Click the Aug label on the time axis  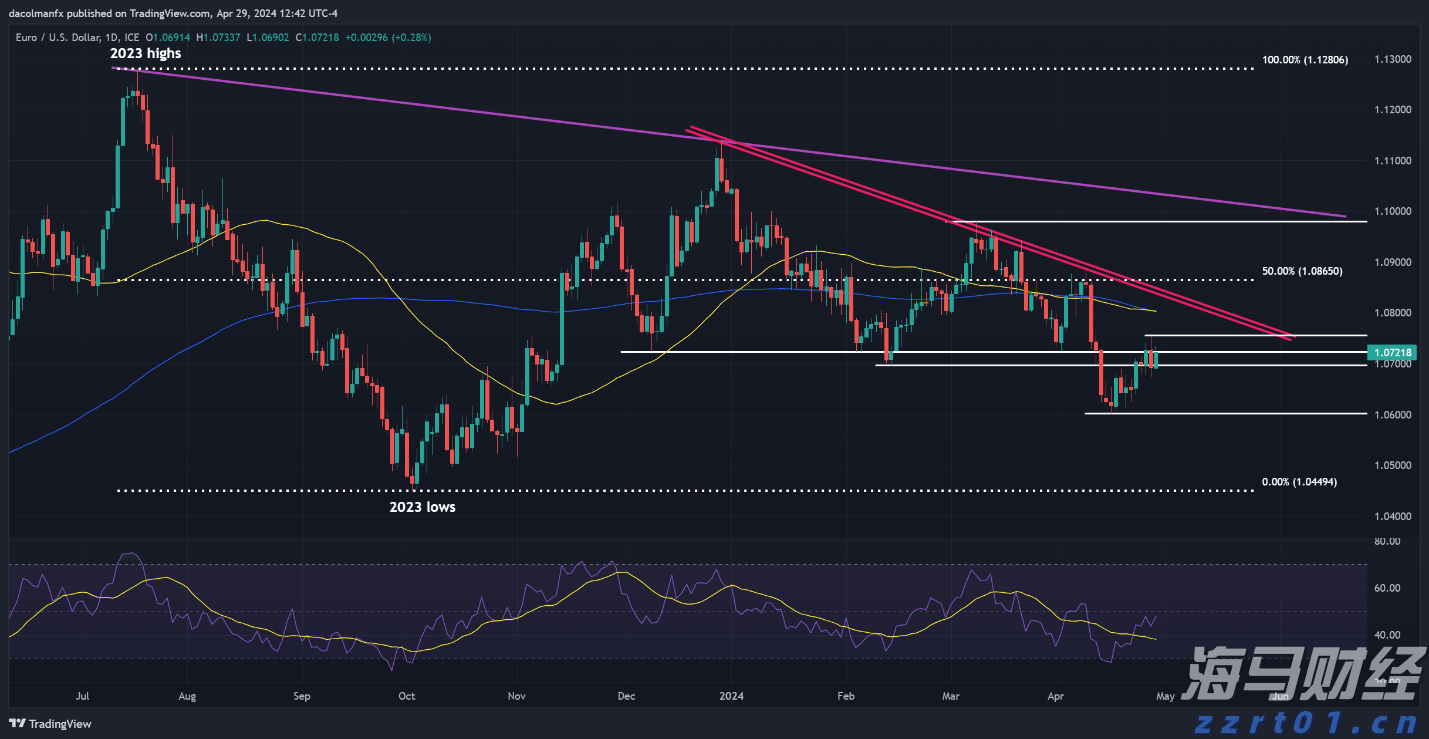click(x=185, y=694)
